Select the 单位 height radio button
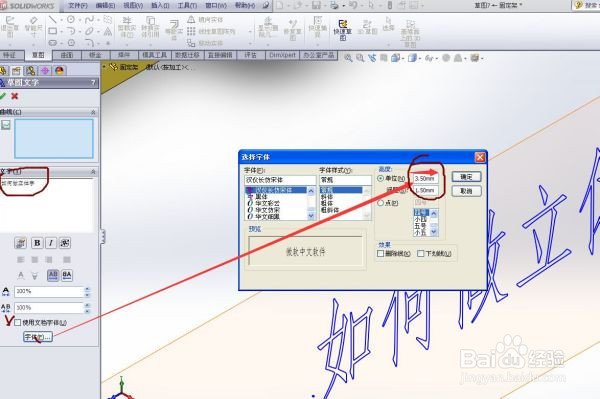 coord(380,178)
